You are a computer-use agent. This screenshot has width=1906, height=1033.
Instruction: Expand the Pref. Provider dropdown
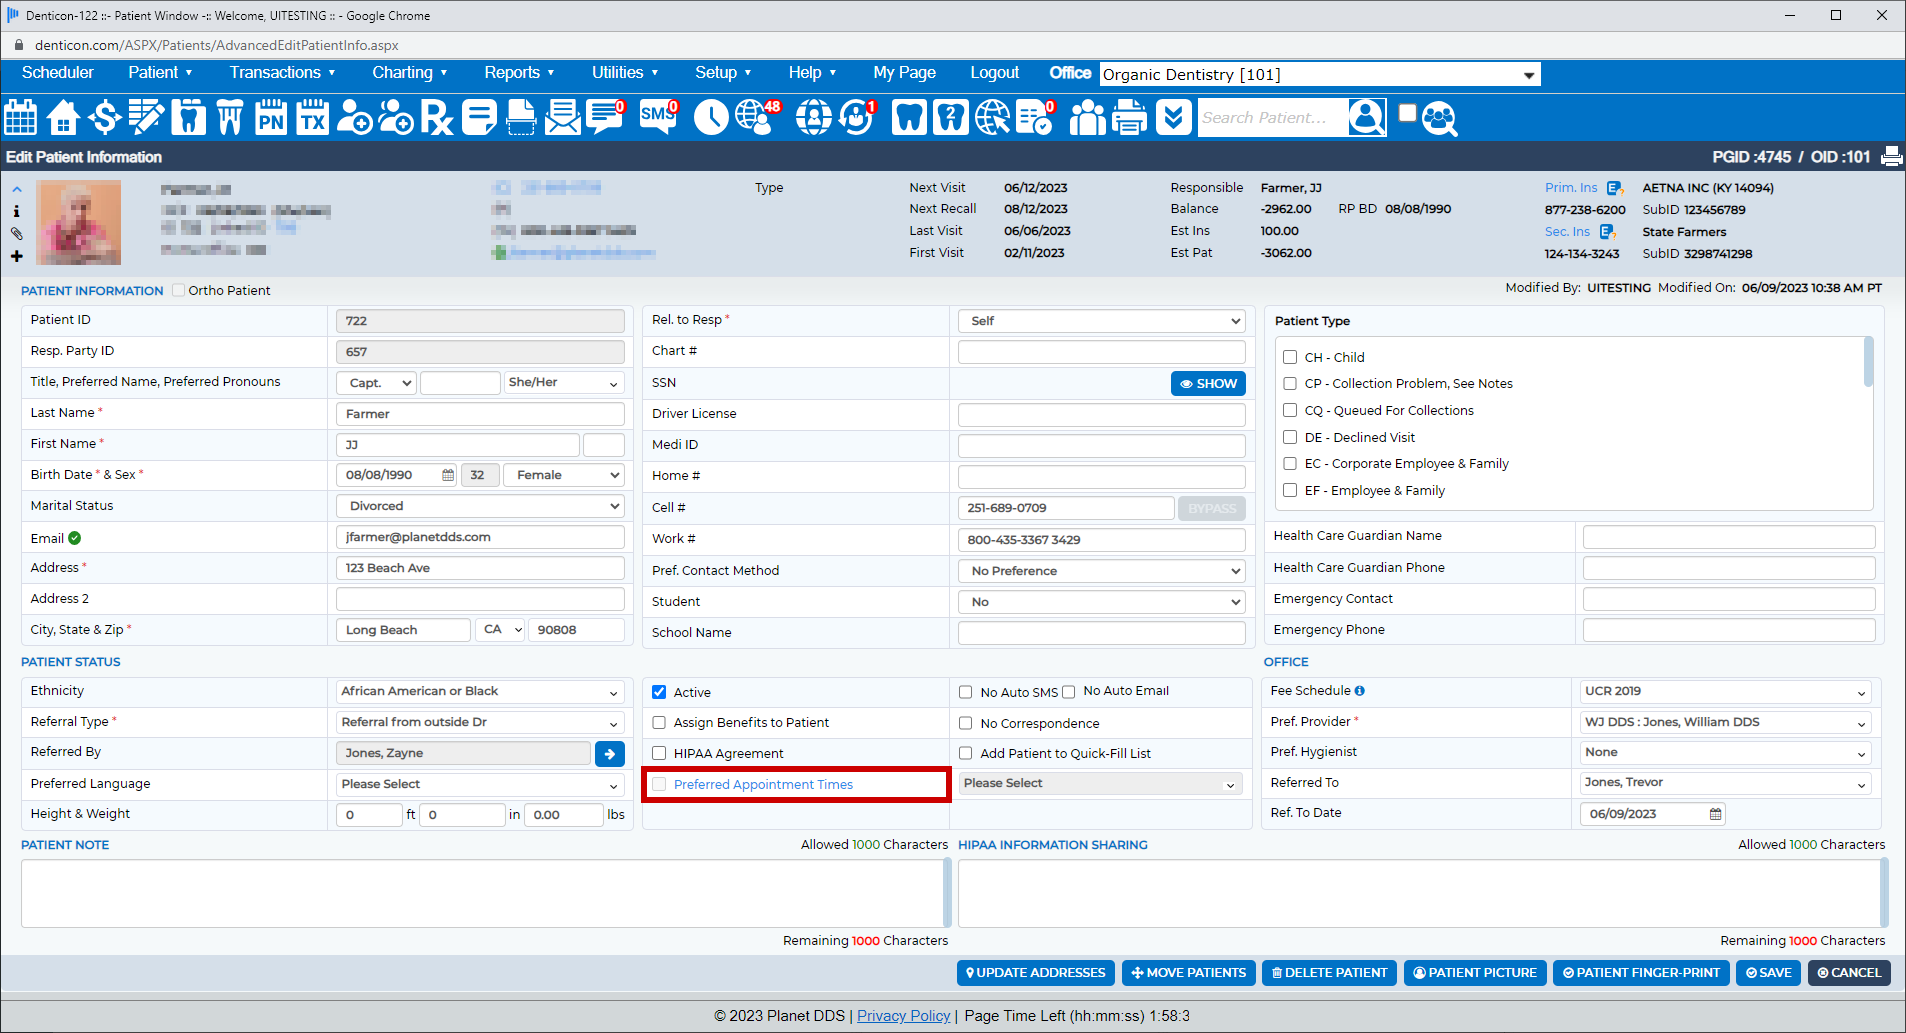(1726, 722)
